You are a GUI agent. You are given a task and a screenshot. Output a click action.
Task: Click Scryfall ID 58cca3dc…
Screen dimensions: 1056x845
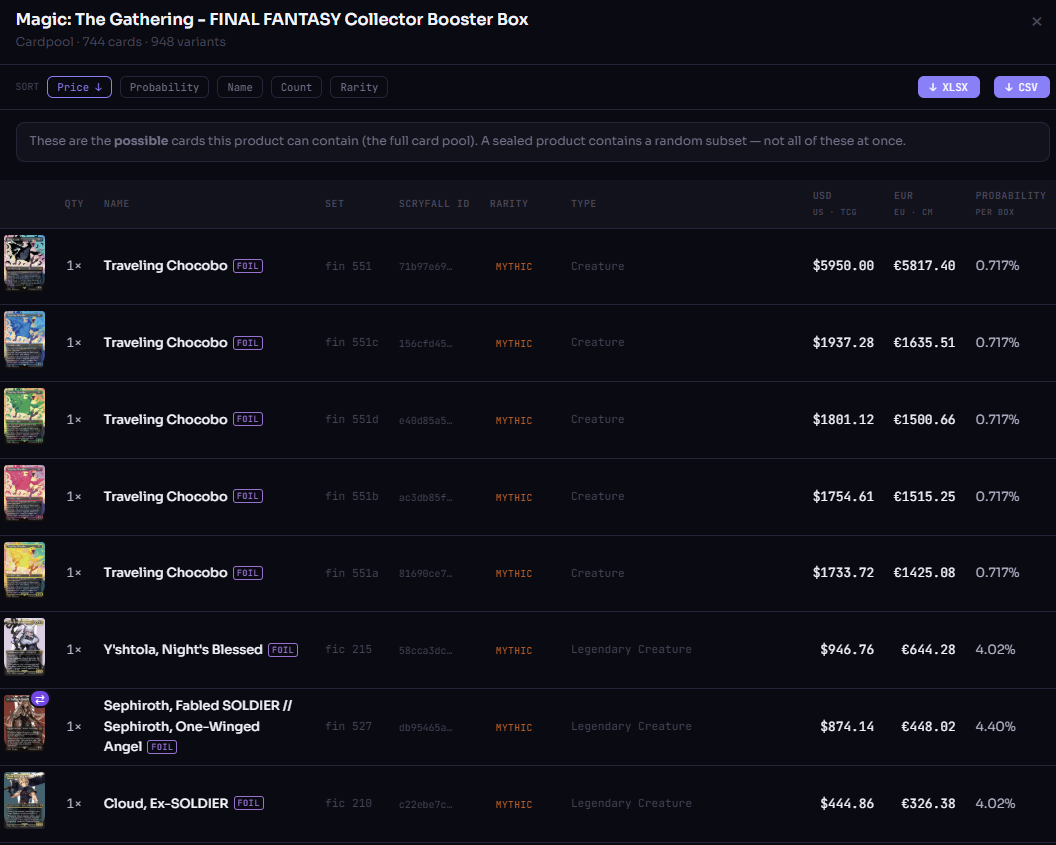(425, 650)
